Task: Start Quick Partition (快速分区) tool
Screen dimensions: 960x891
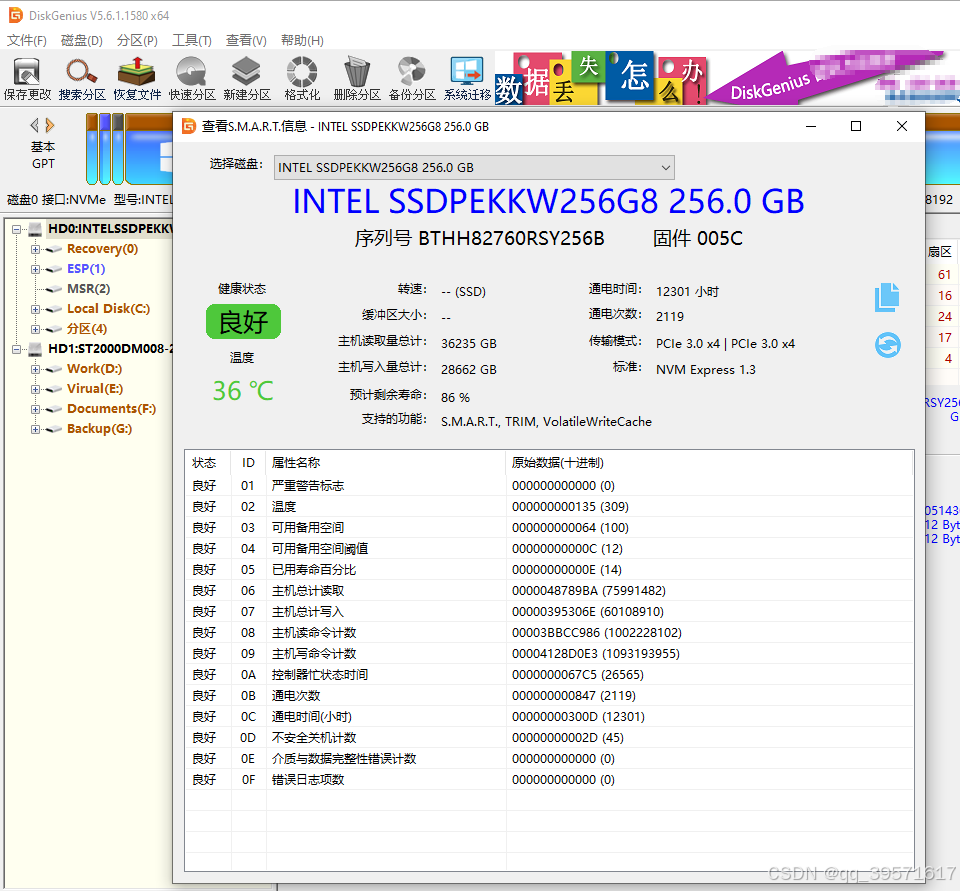Action: (192, 78)
